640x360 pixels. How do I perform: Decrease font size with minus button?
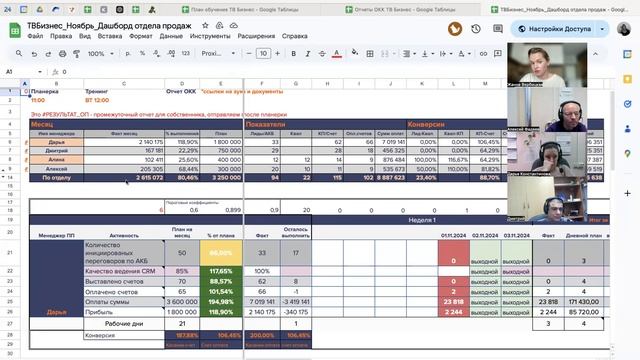pos(249,53)
